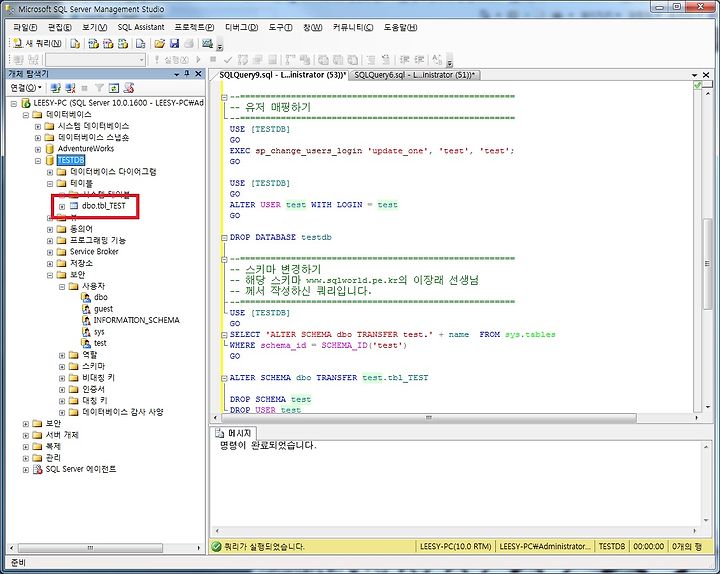Image resolution: width=720 pixels, height=574 pixels.
Task: Select the dbo user under 사용자
Action: coord(101,297)
